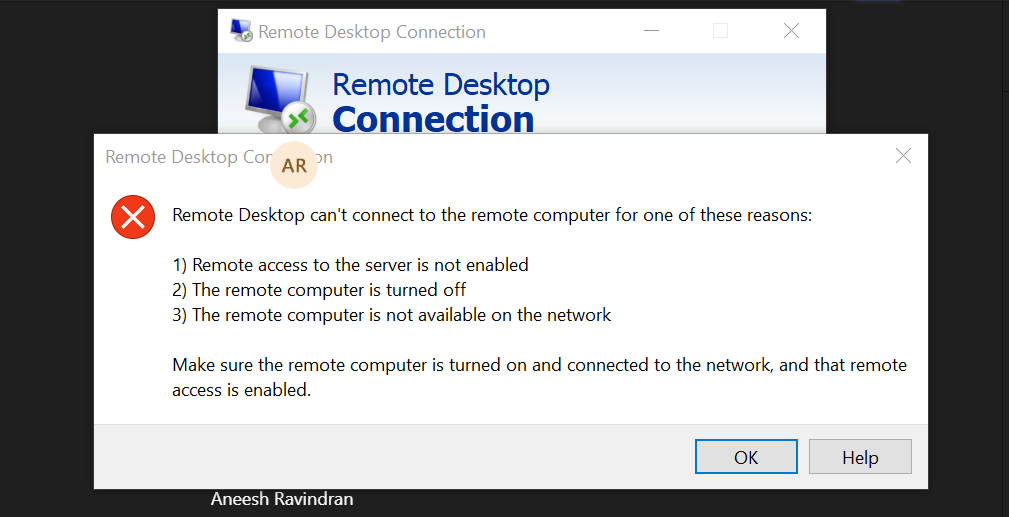The width and height of the screenshot is (1009, 517).
Task: Click the OK button in error dialog
Action: [x=746, y=456]
